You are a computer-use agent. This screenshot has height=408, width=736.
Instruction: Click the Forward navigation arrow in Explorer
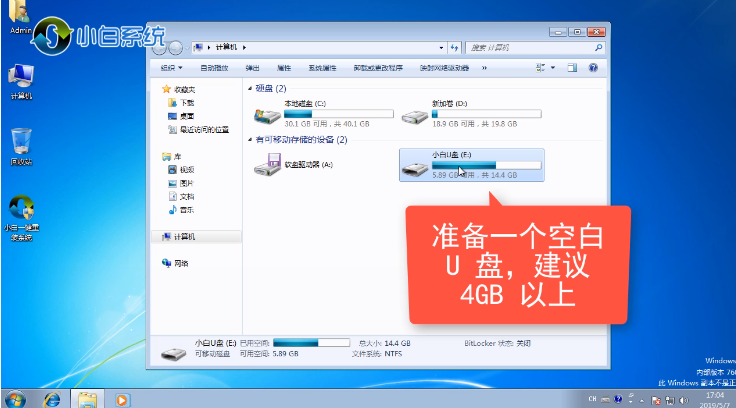176,47
